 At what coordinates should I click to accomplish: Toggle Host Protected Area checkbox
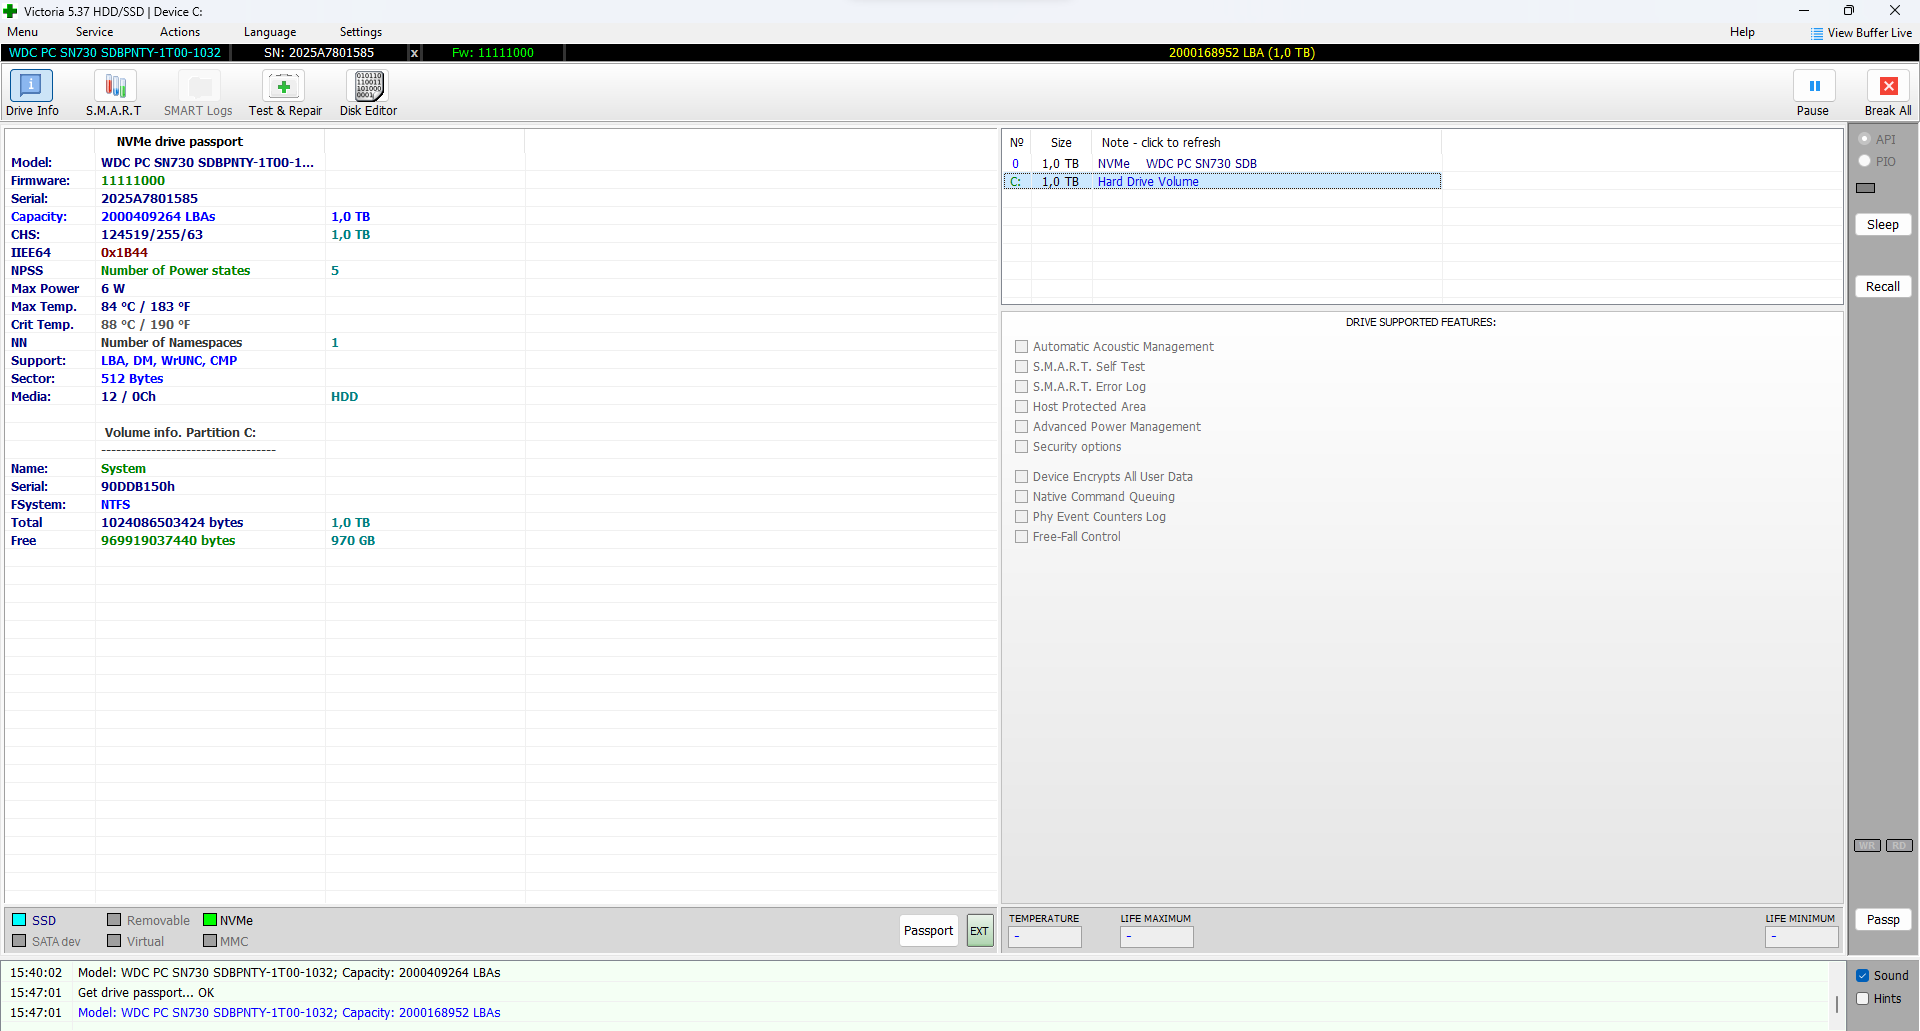pos(1022,407)
